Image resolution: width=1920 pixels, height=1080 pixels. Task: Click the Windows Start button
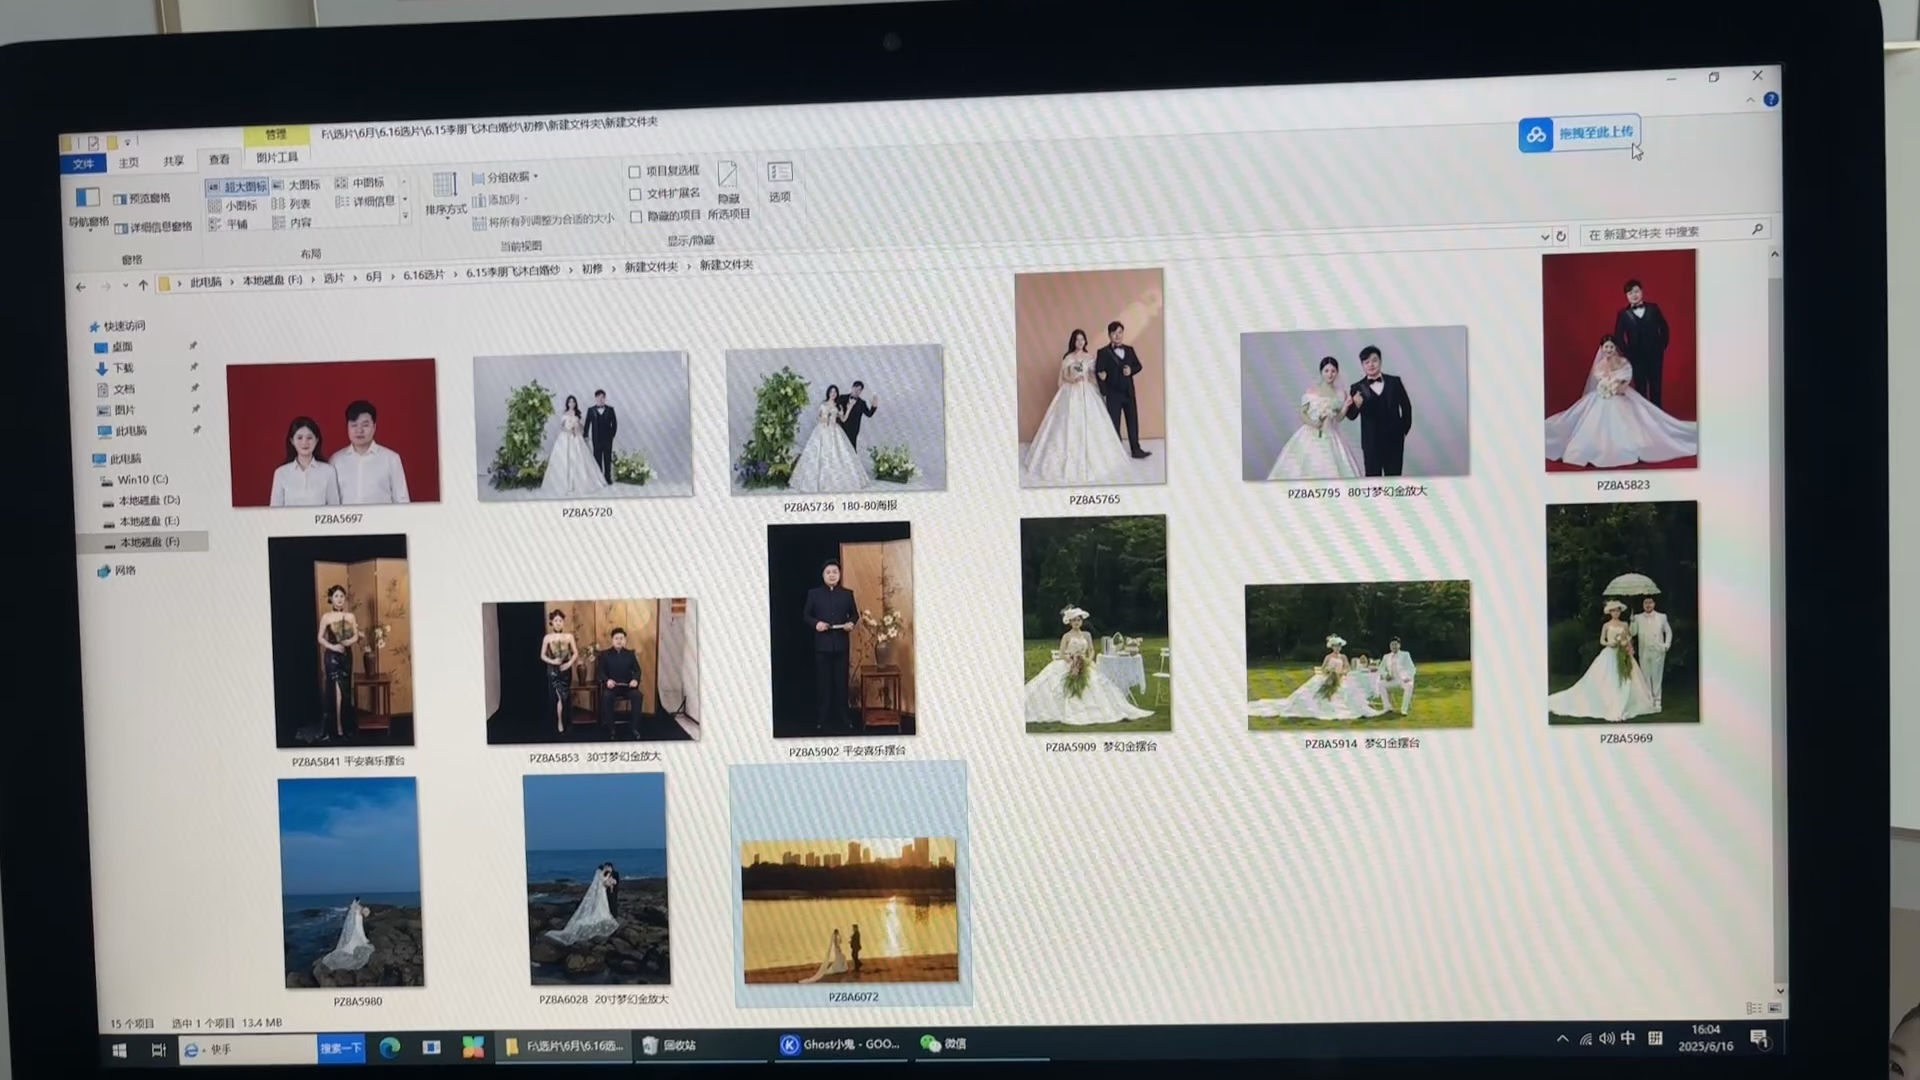point(119,1050)
